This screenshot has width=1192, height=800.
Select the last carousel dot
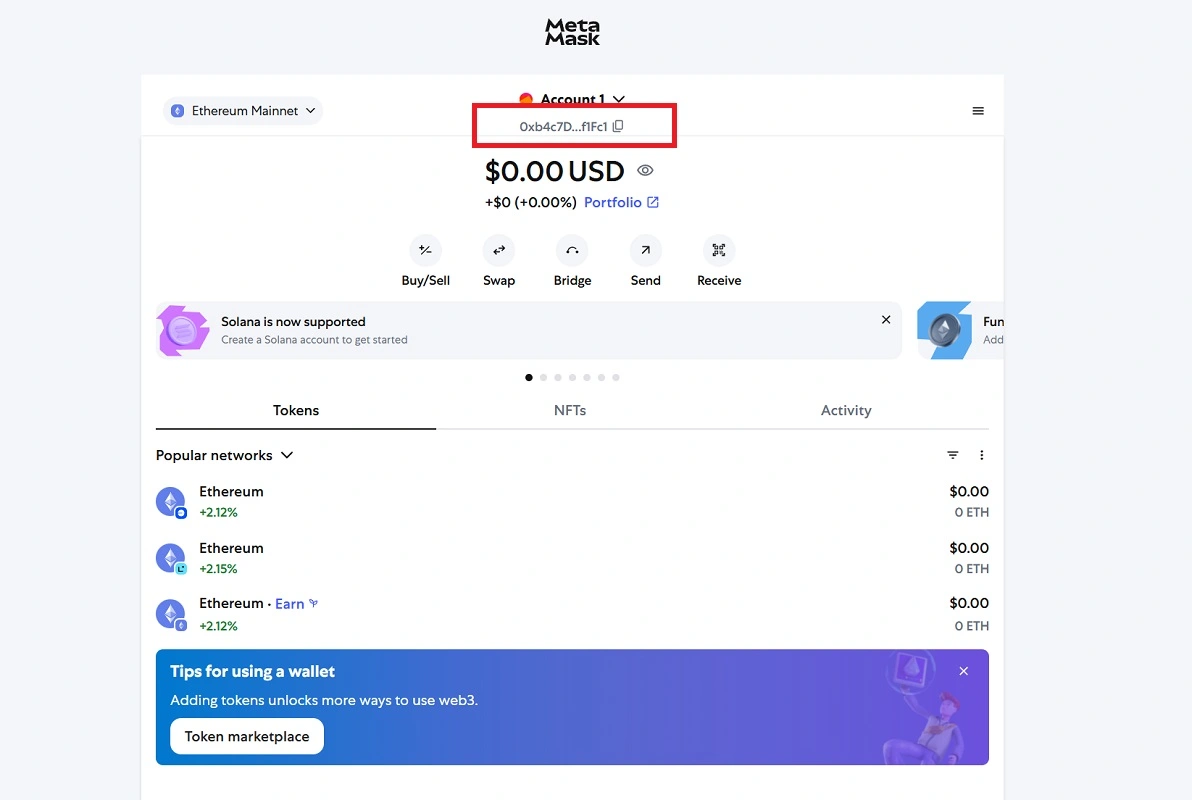pos(616,377)
